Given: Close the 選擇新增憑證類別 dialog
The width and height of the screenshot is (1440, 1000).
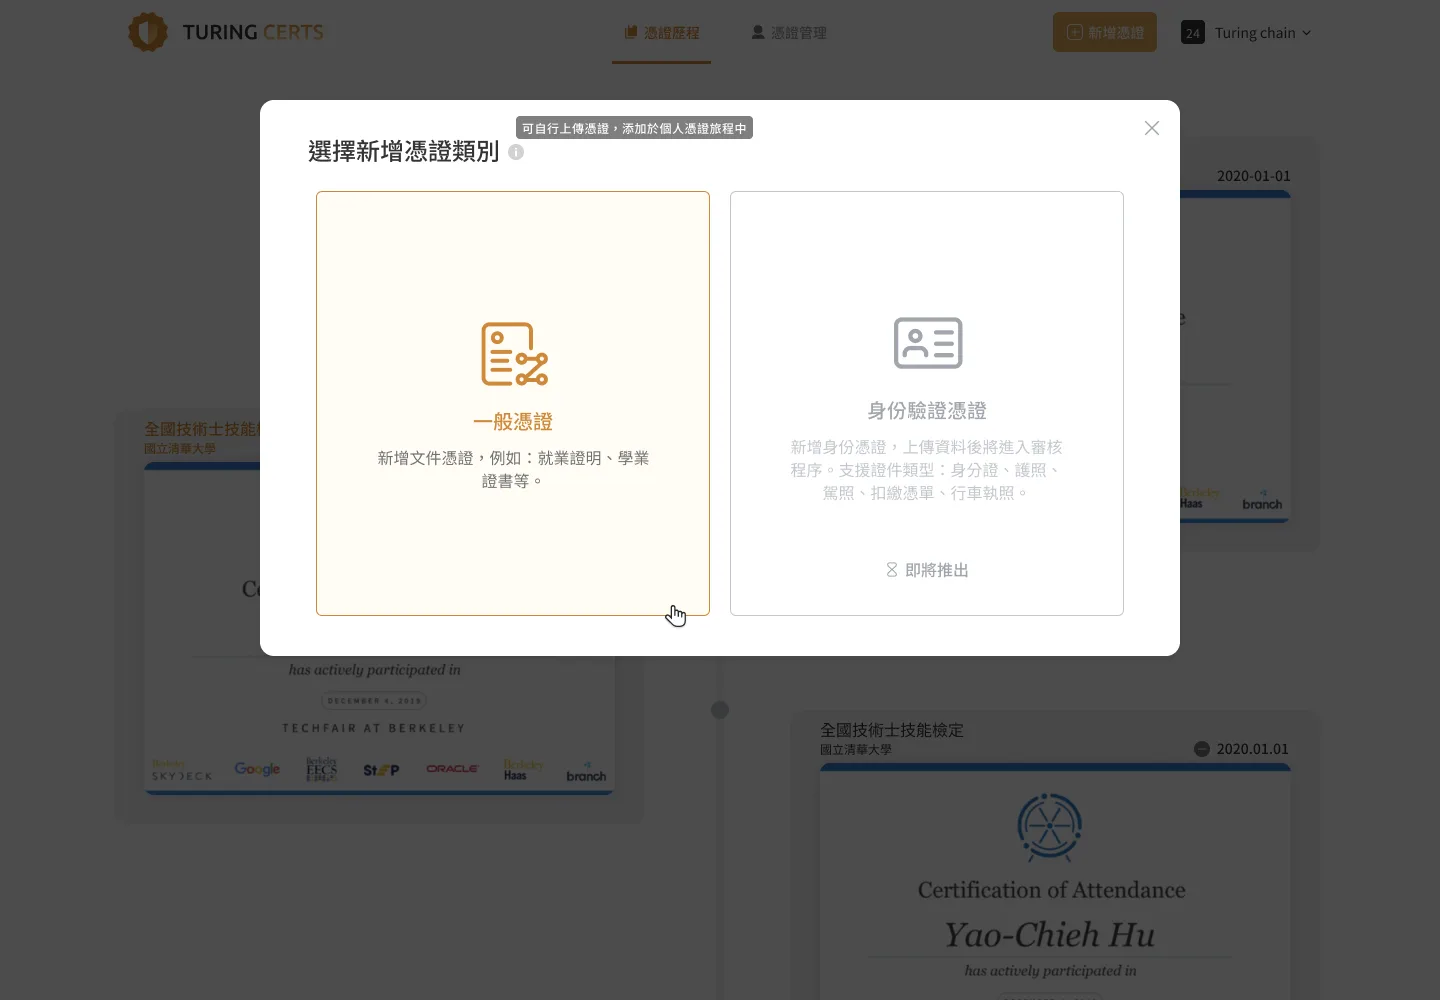Looking at the screenshot, I should point(1152,128).
